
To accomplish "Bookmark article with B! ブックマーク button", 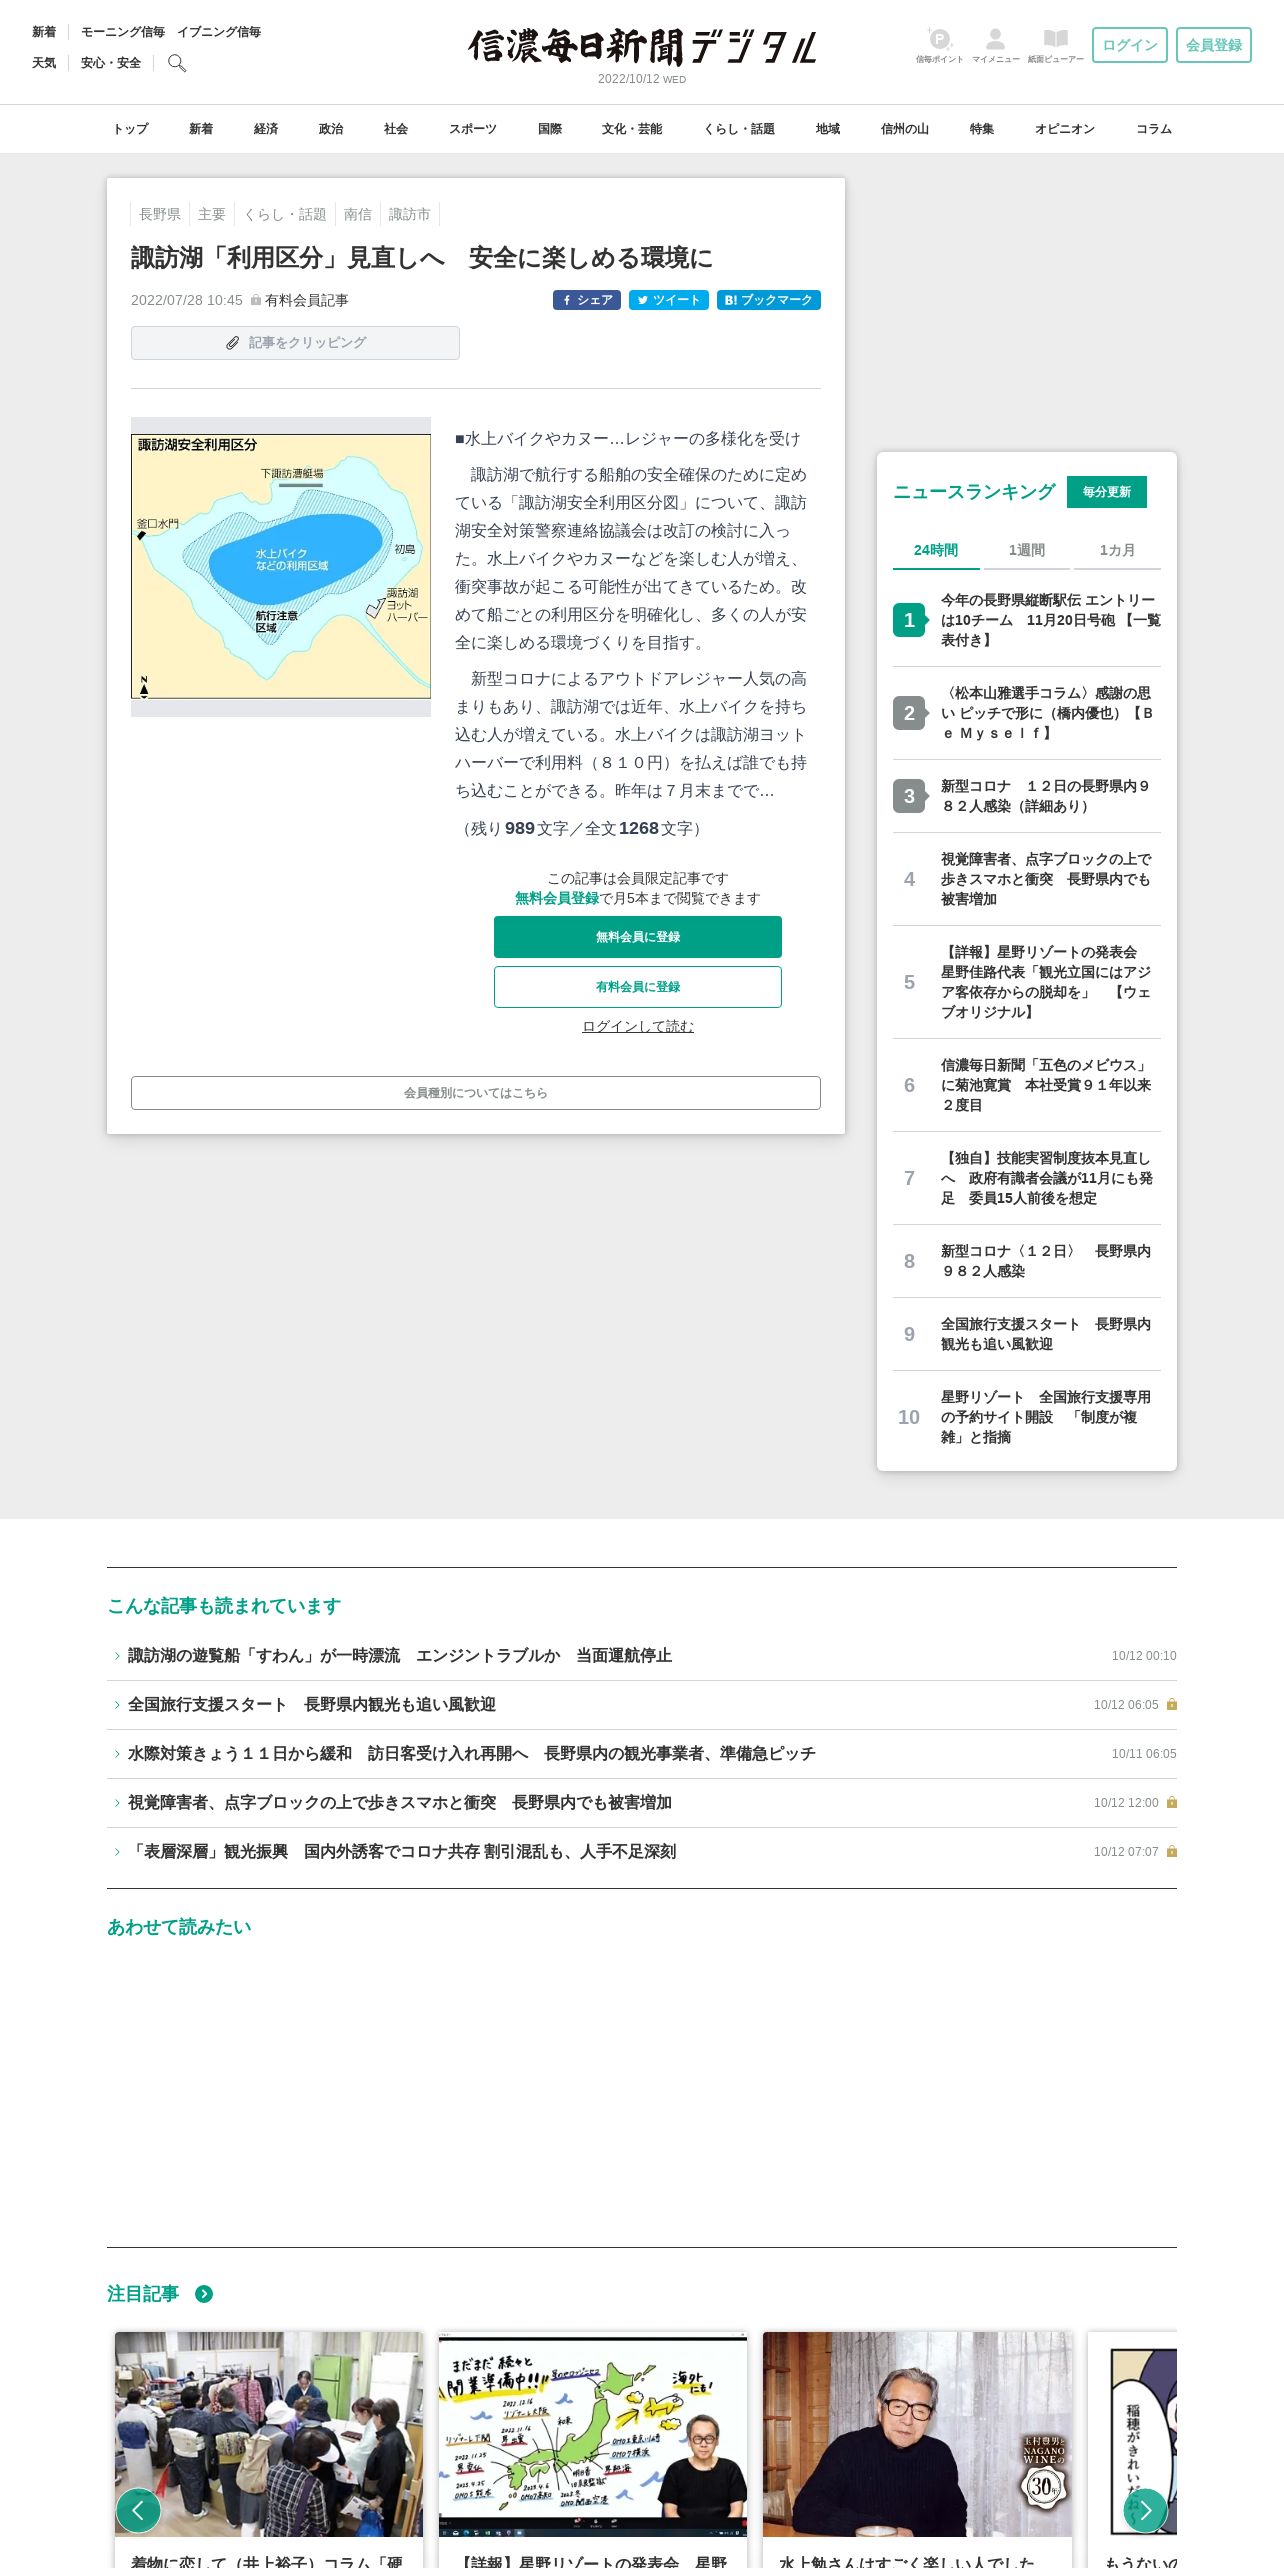I will pos(769,300).
